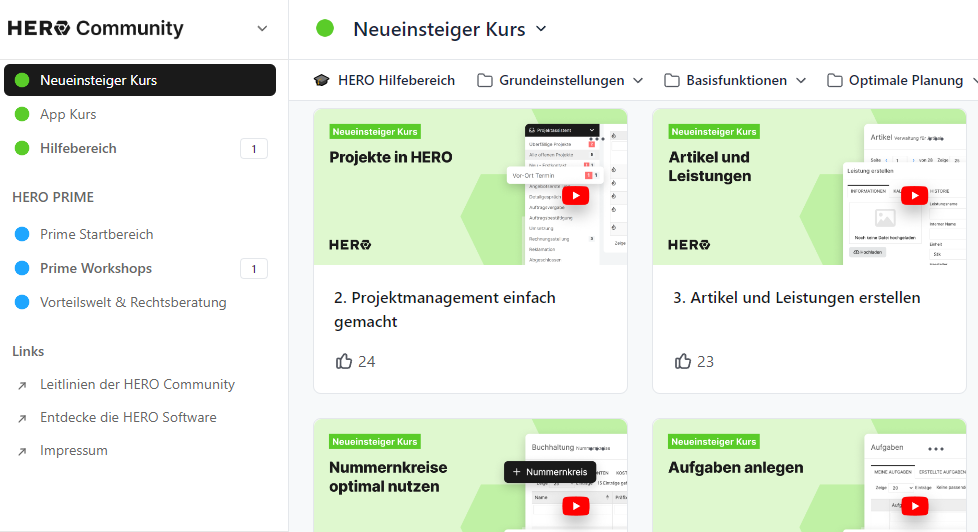The height and width of the screenshot is (532, 978).
Task: Click arrow icon beside Leitlinien der HERO Community
Action: (x=22, y=385)
